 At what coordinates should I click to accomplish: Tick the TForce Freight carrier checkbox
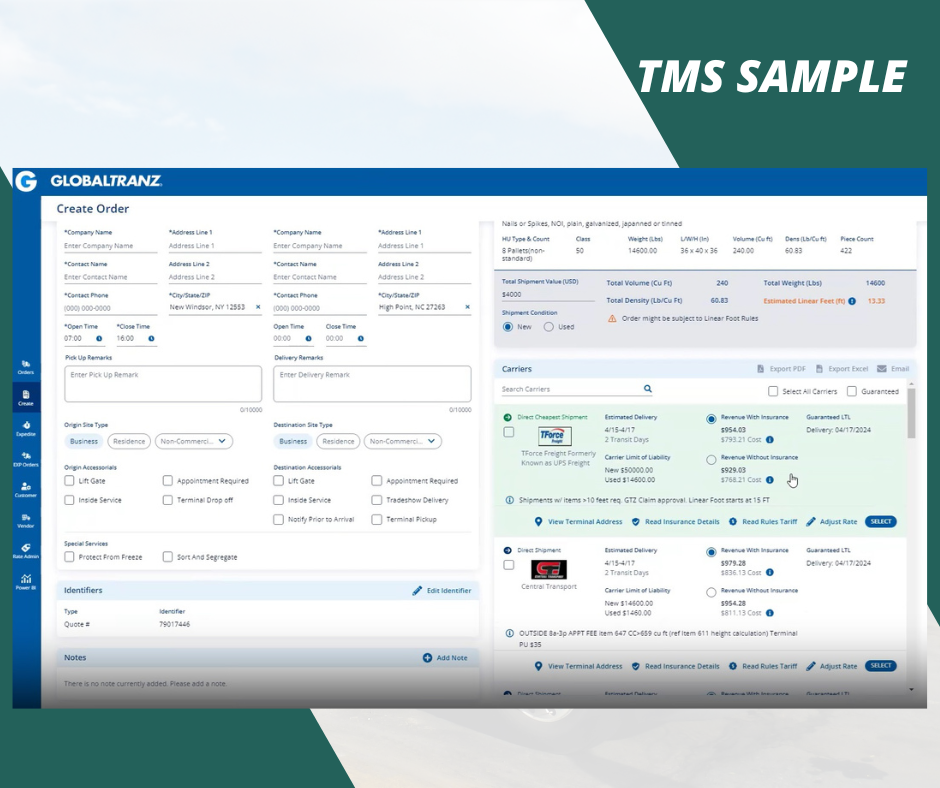coord(509,432)
